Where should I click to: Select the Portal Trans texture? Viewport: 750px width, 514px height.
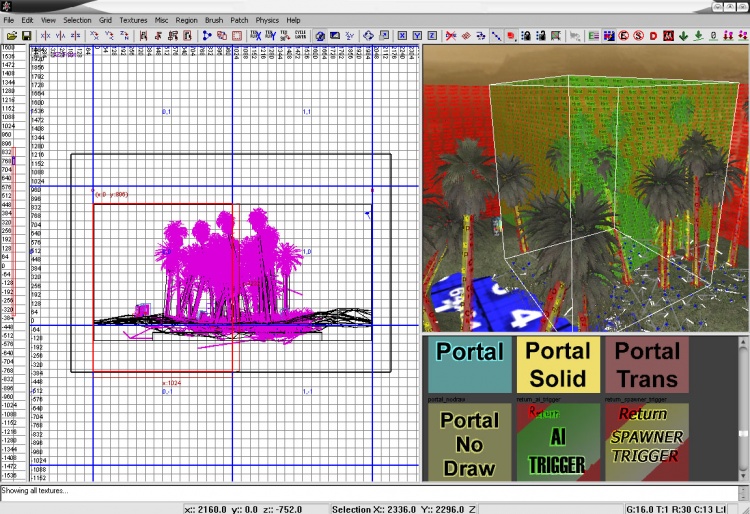tap(647, 365)
